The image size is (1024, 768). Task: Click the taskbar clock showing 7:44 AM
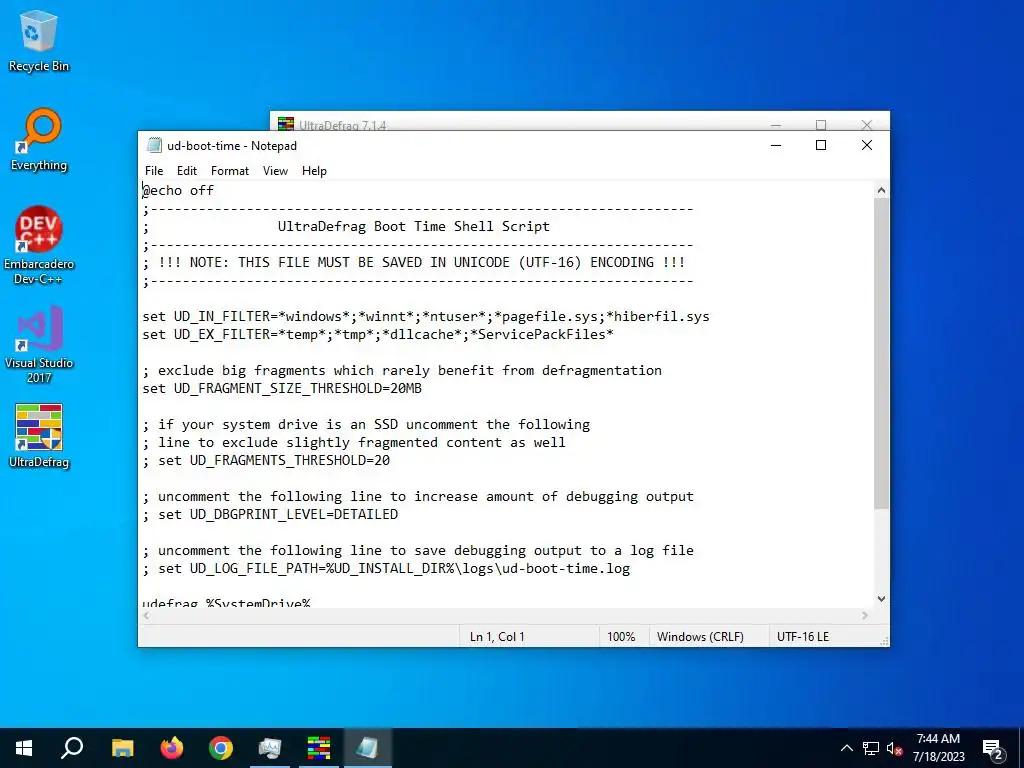click(938, 748)
